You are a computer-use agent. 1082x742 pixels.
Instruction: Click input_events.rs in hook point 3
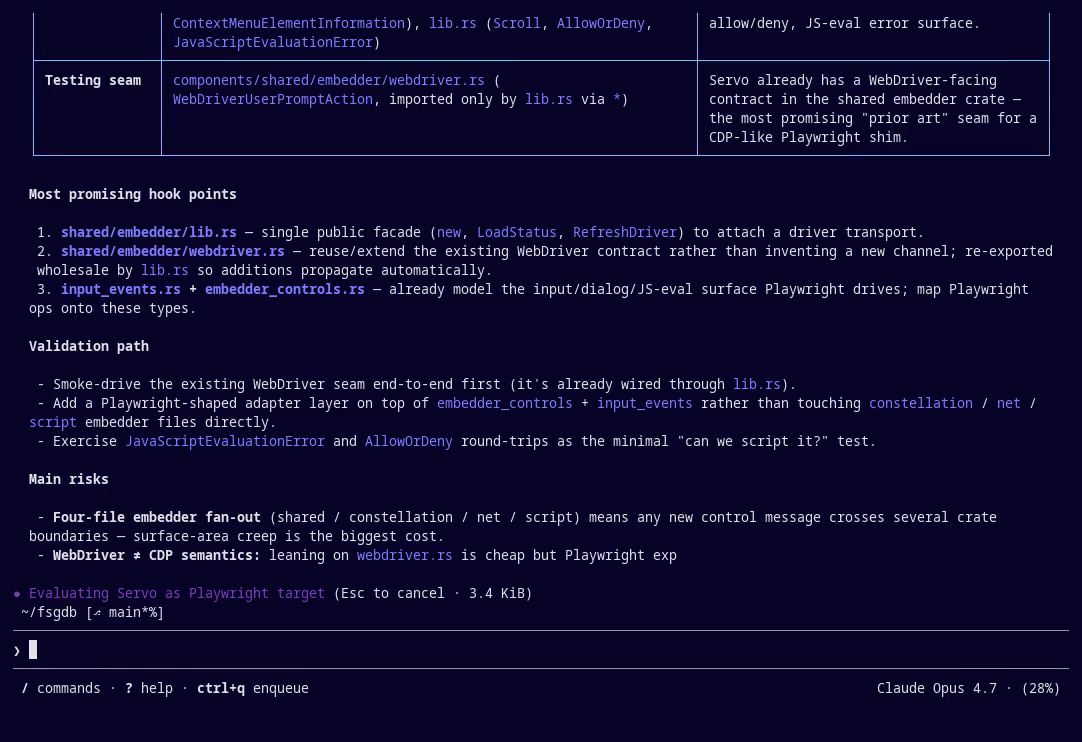(x=121, y=289)
